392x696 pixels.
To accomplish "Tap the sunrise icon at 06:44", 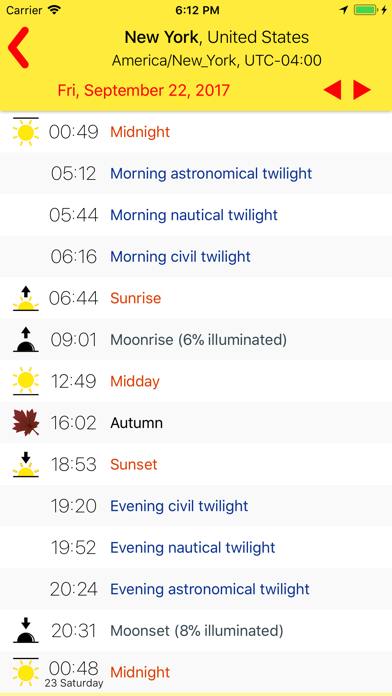I will click(26, 298).
